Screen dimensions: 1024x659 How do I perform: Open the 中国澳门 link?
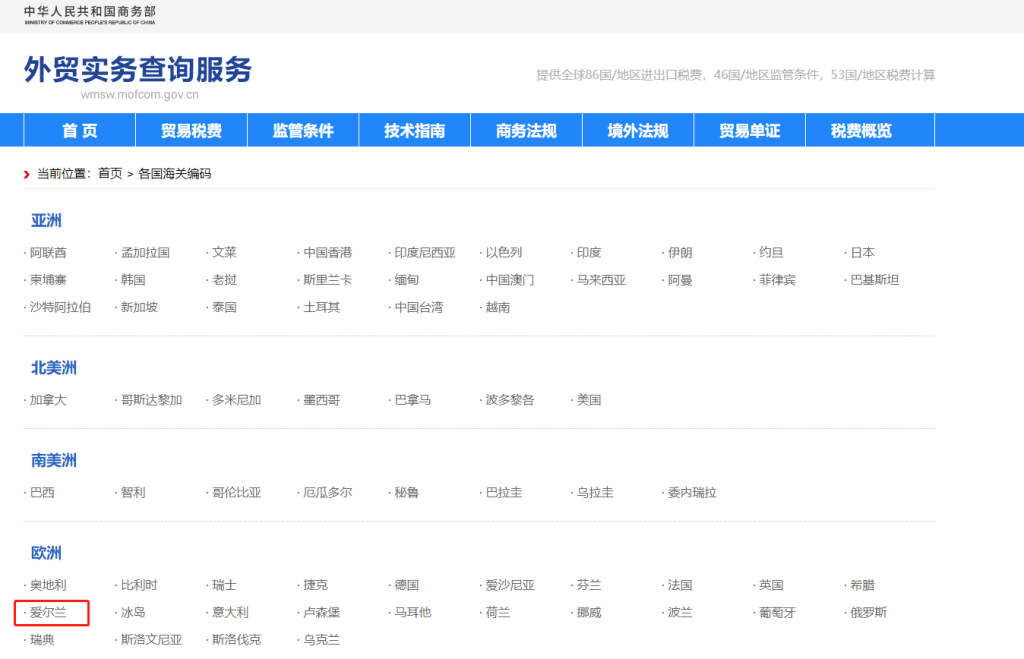tap(509, 280)
